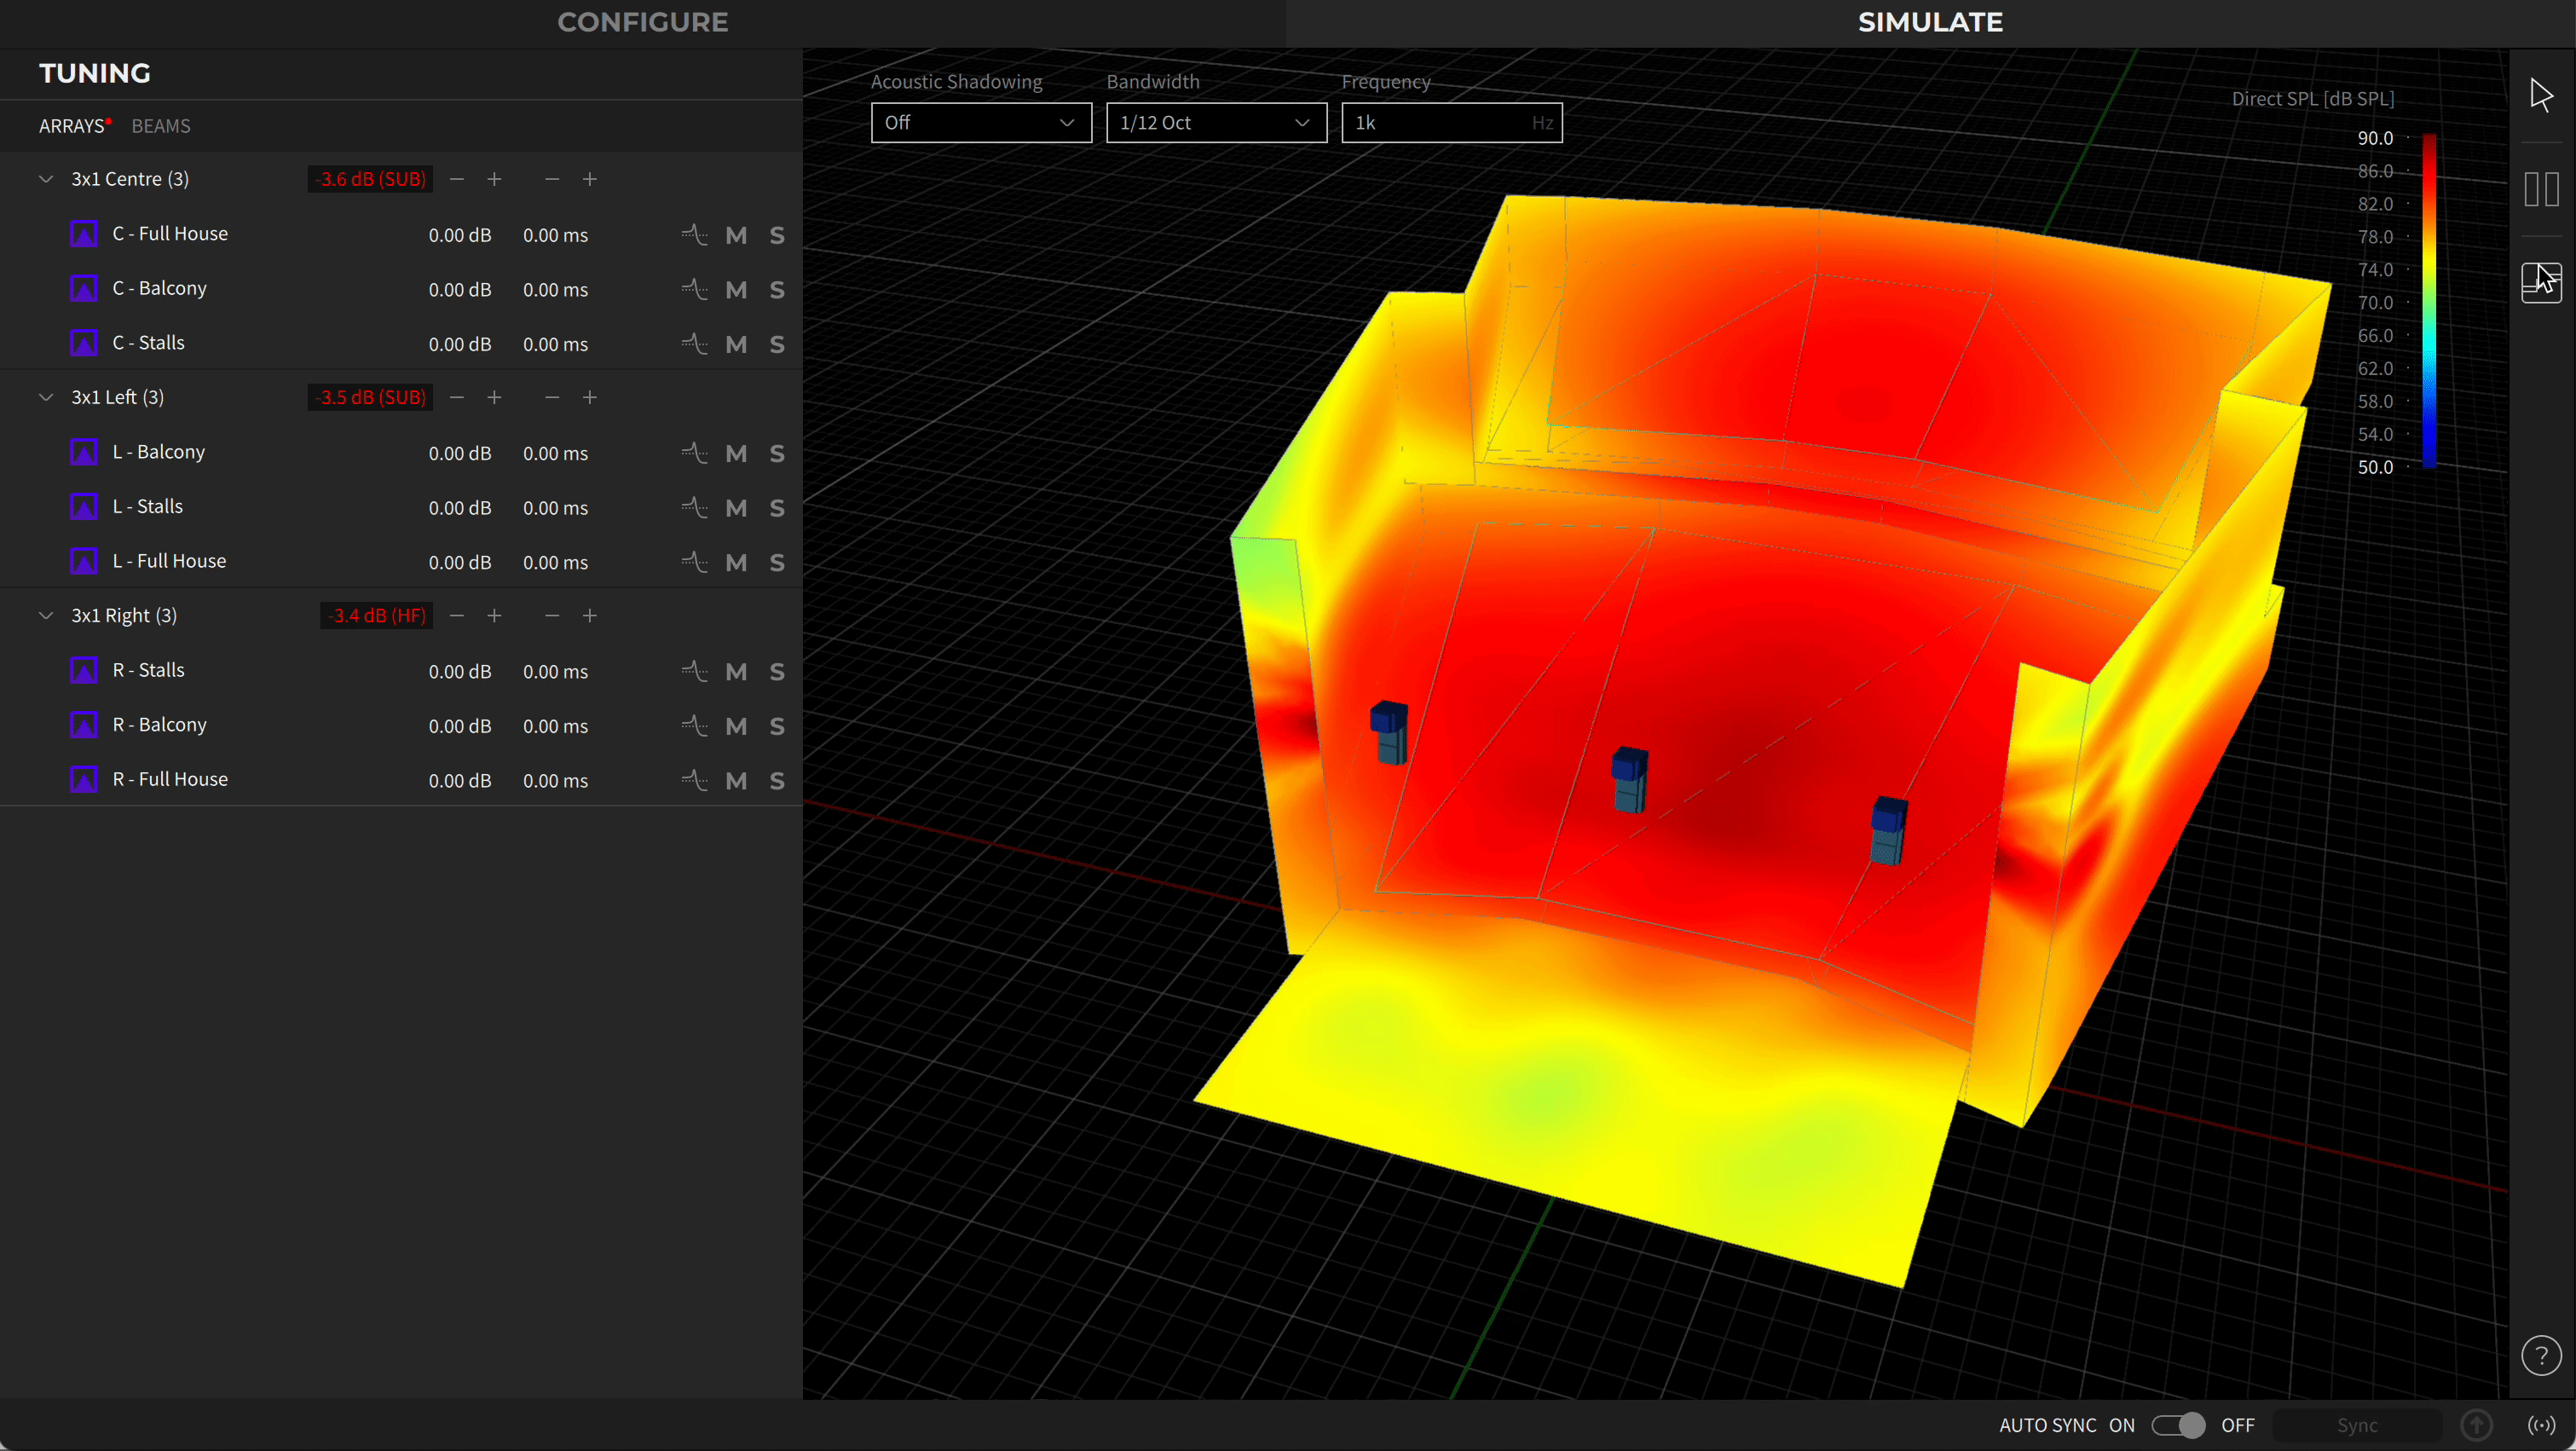2576x1451 pixels.
Task: Select the ARRAYS sub-tab
Action: coord(71,126)
